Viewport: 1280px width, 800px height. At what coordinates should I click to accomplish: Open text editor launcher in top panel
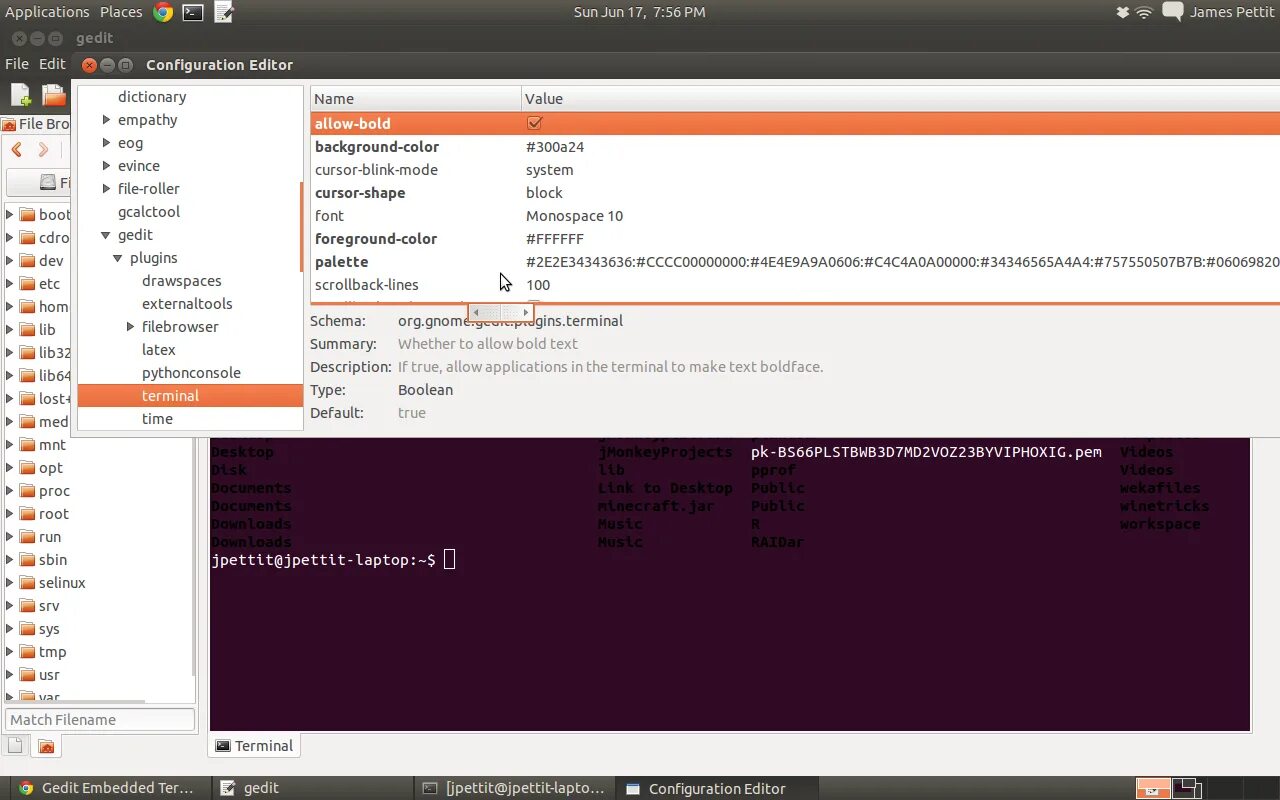[224, 12]
